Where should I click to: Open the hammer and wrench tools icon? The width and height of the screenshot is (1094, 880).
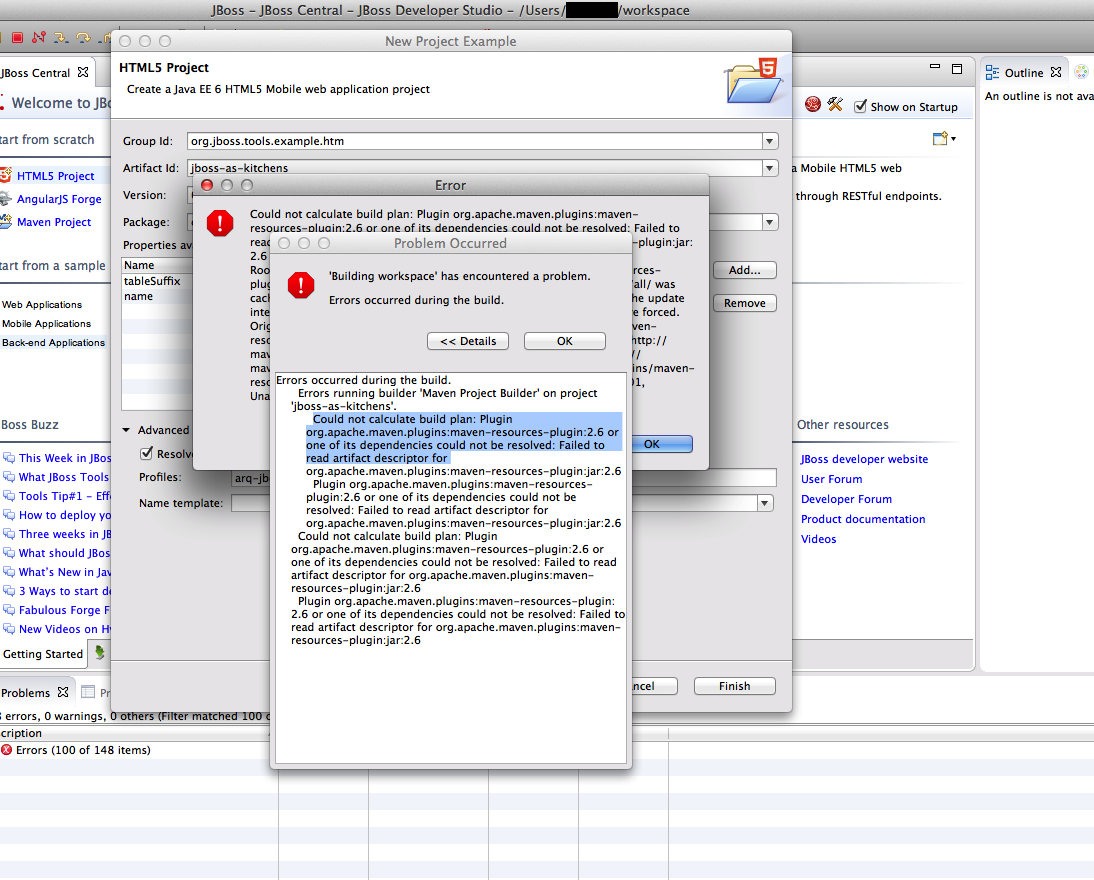pyautogui.click(x=835, y=105)
